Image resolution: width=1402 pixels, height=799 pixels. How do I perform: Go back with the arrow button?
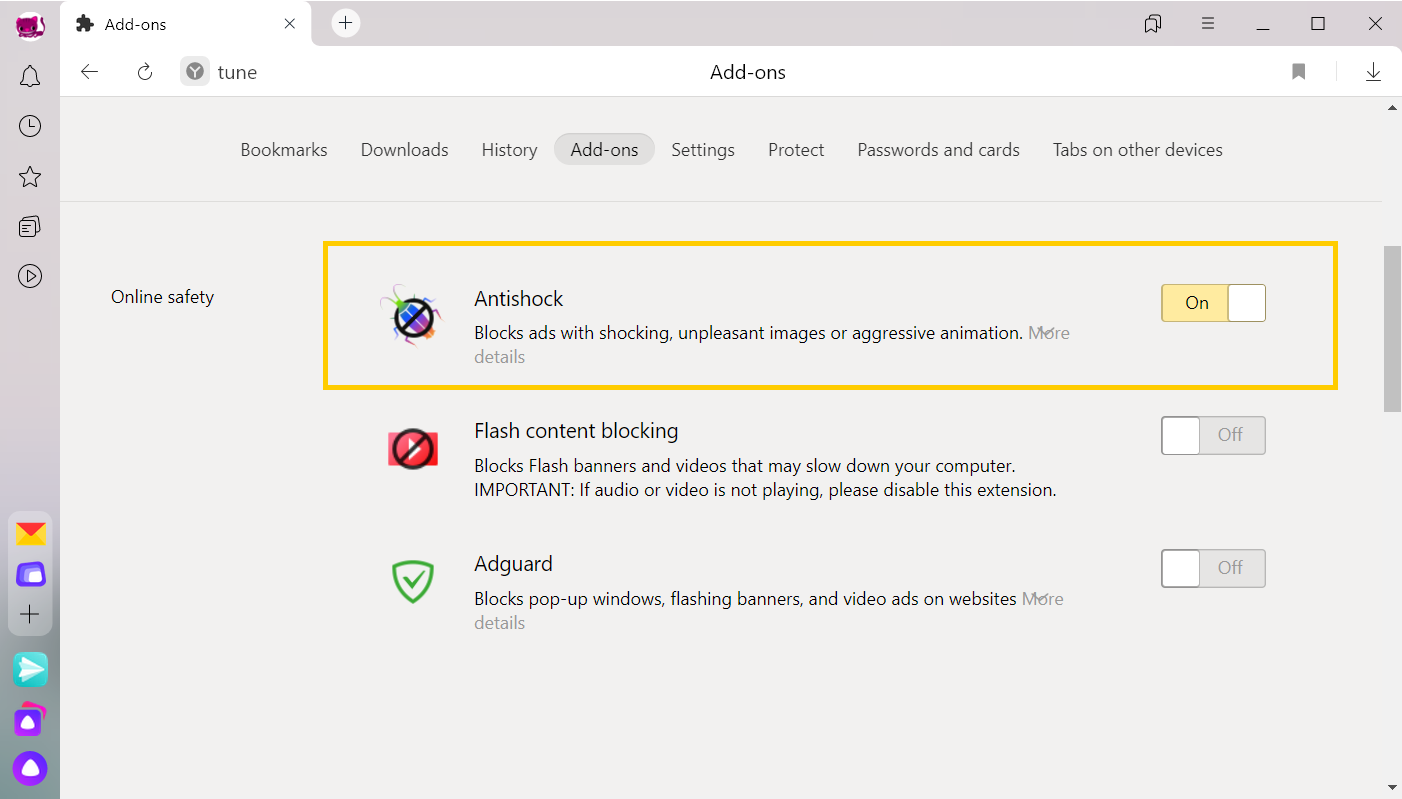(x=90, y=72)
